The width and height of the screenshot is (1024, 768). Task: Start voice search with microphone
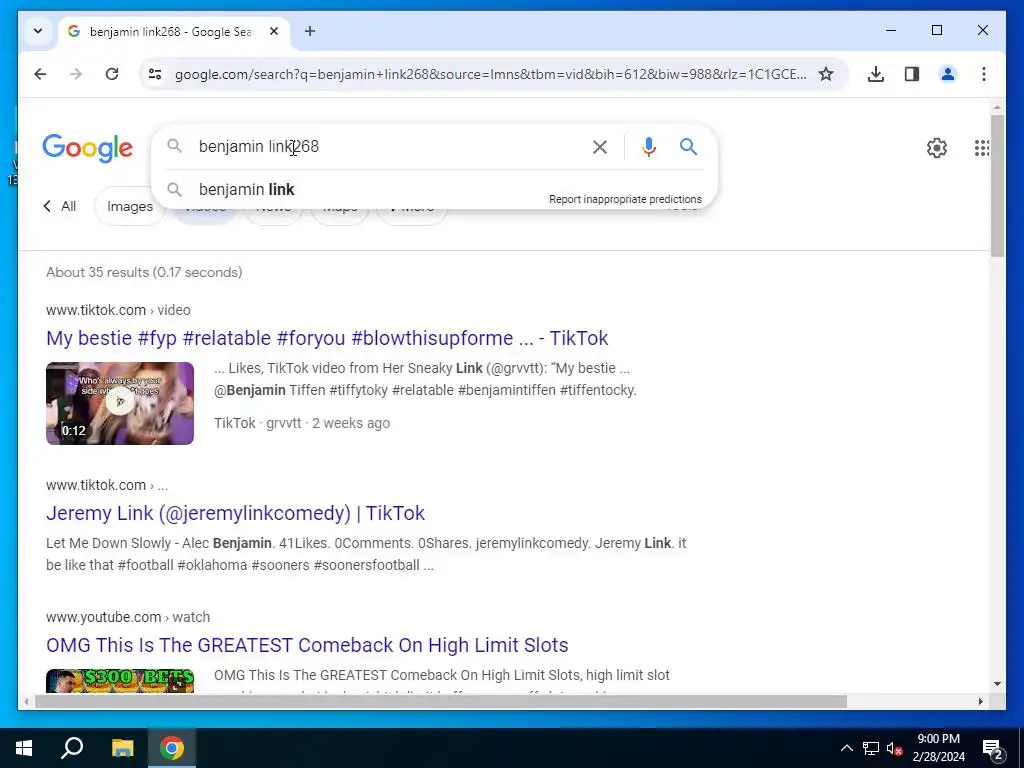[x=648, y=147]
